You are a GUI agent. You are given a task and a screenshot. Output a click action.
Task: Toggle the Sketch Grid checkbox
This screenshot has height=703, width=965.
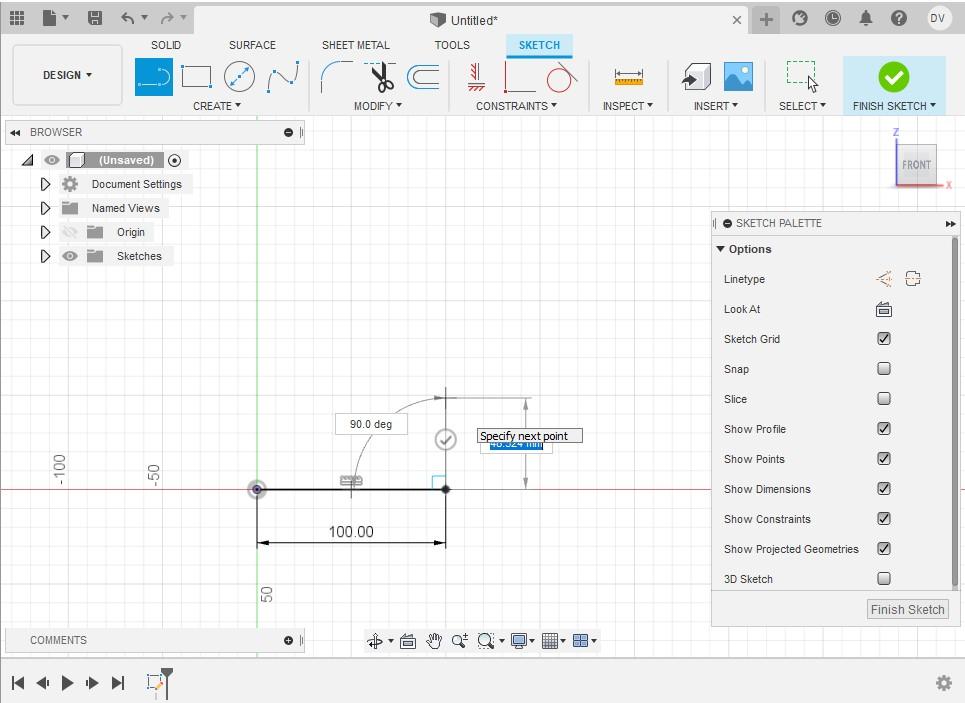point(884,339)
